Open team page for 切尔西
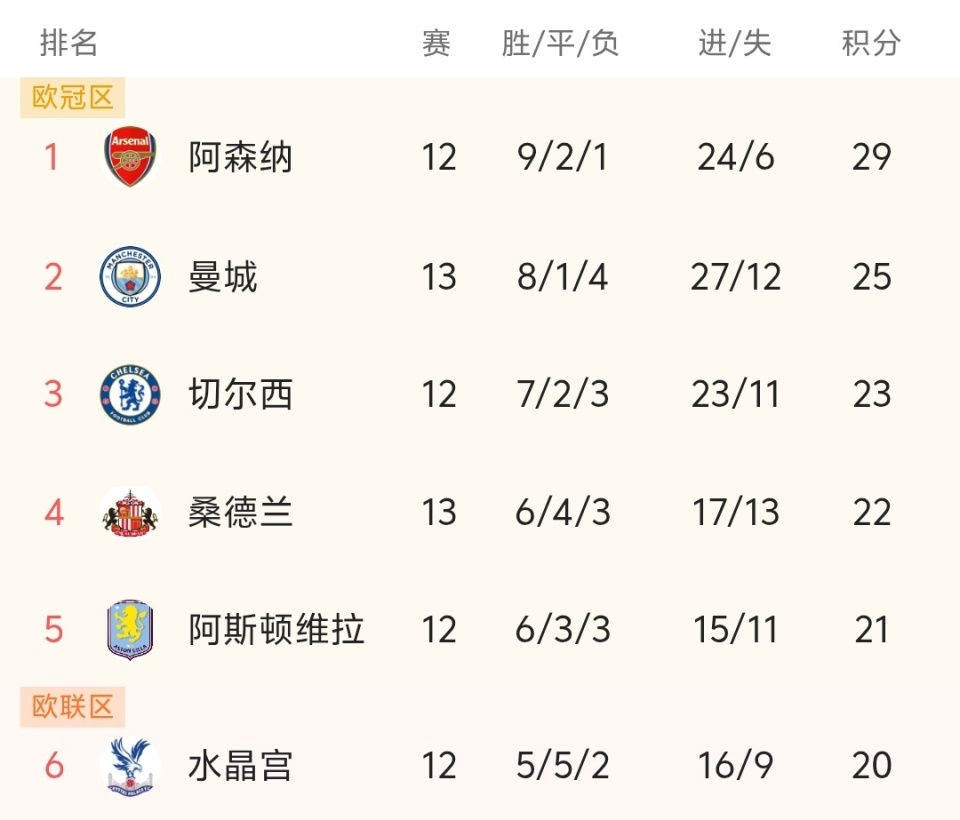The image size is (960, 820). pyautogui.click(x=240, y=394)
